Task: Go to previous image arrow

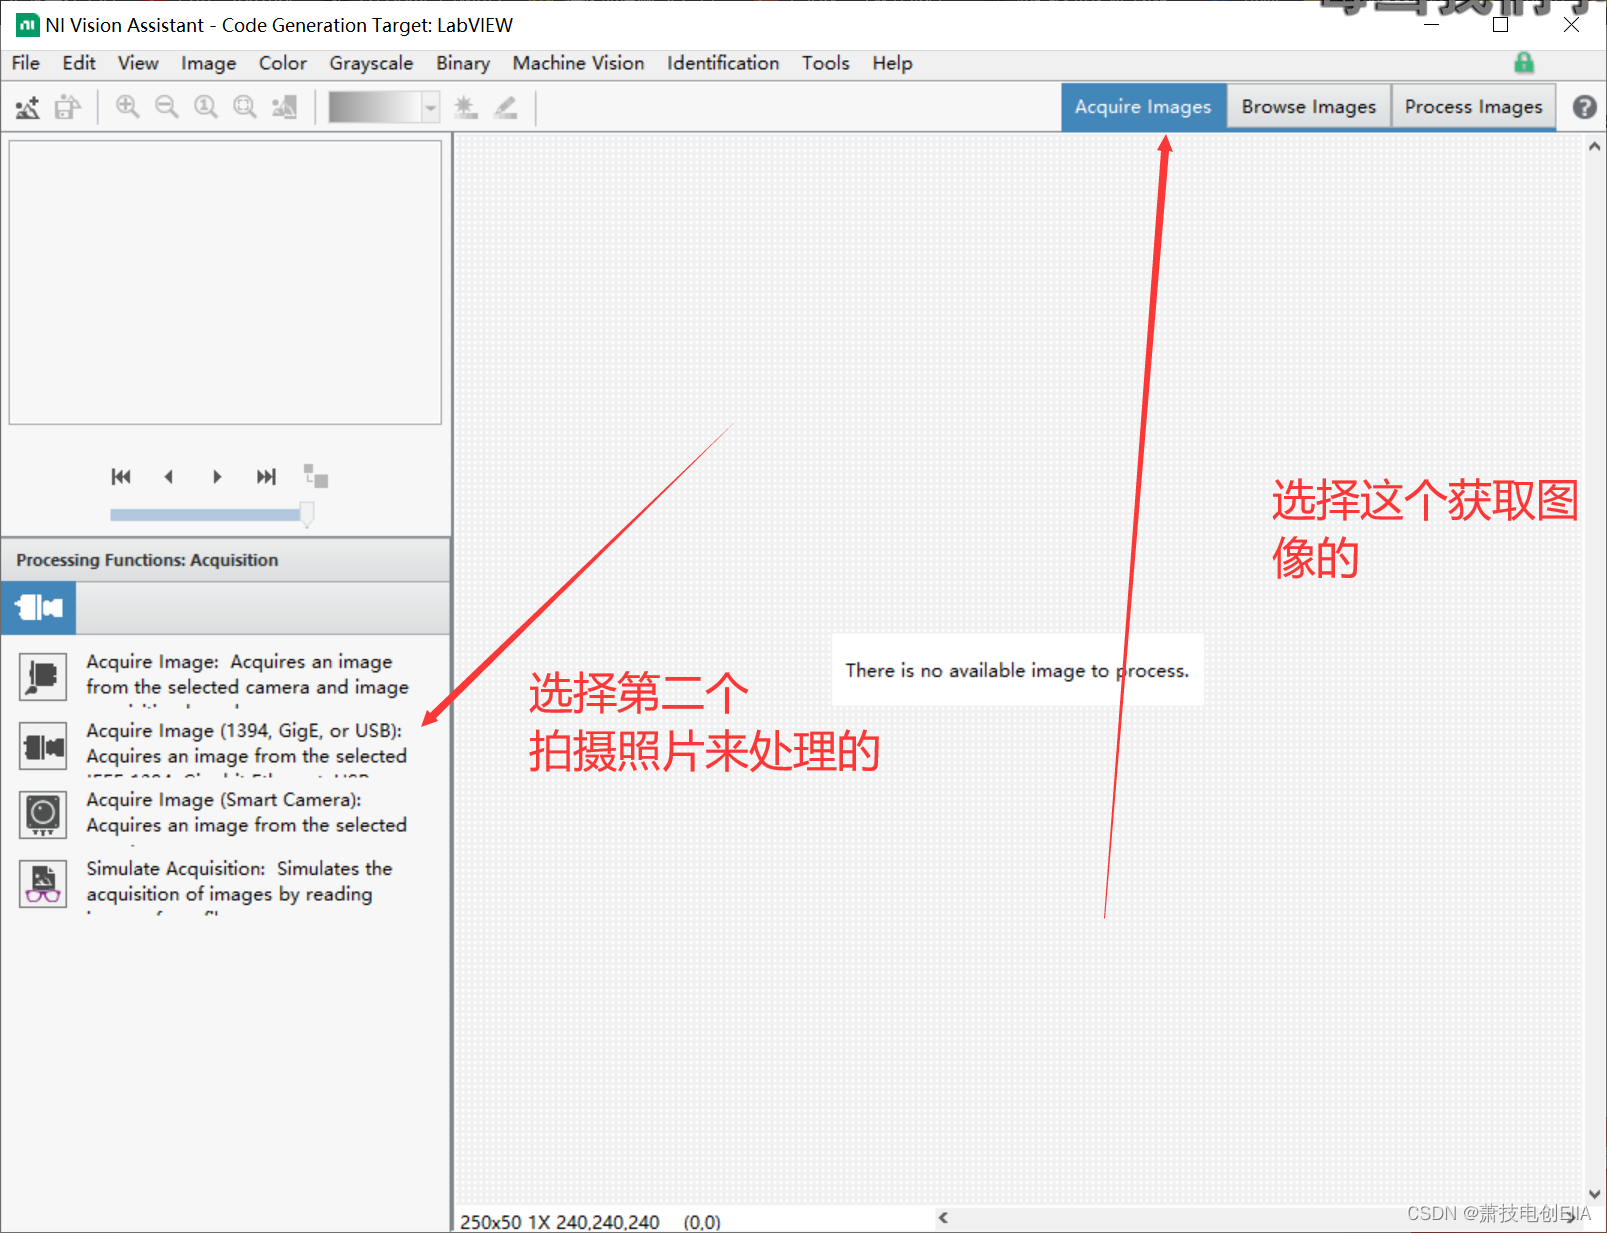Action: pos(169,477)
